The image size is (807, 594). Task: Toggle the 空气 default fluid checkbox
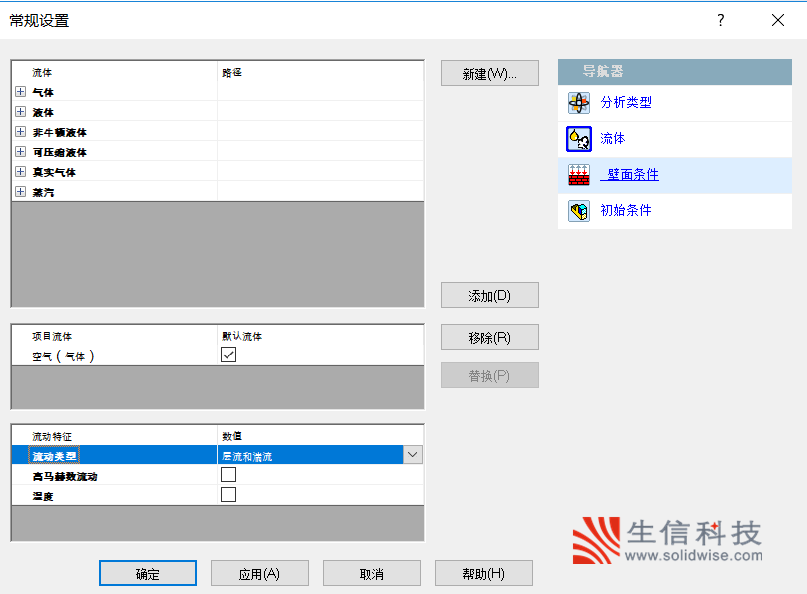[229, 355]
